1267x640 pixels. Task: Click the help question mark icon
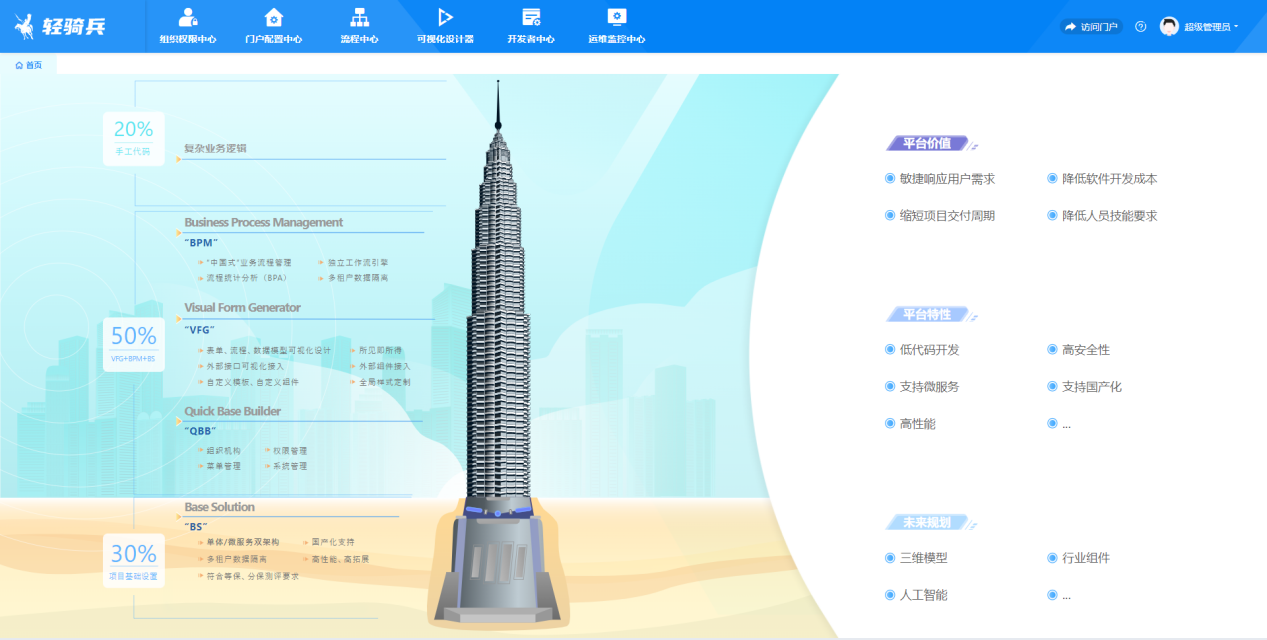1140,27
